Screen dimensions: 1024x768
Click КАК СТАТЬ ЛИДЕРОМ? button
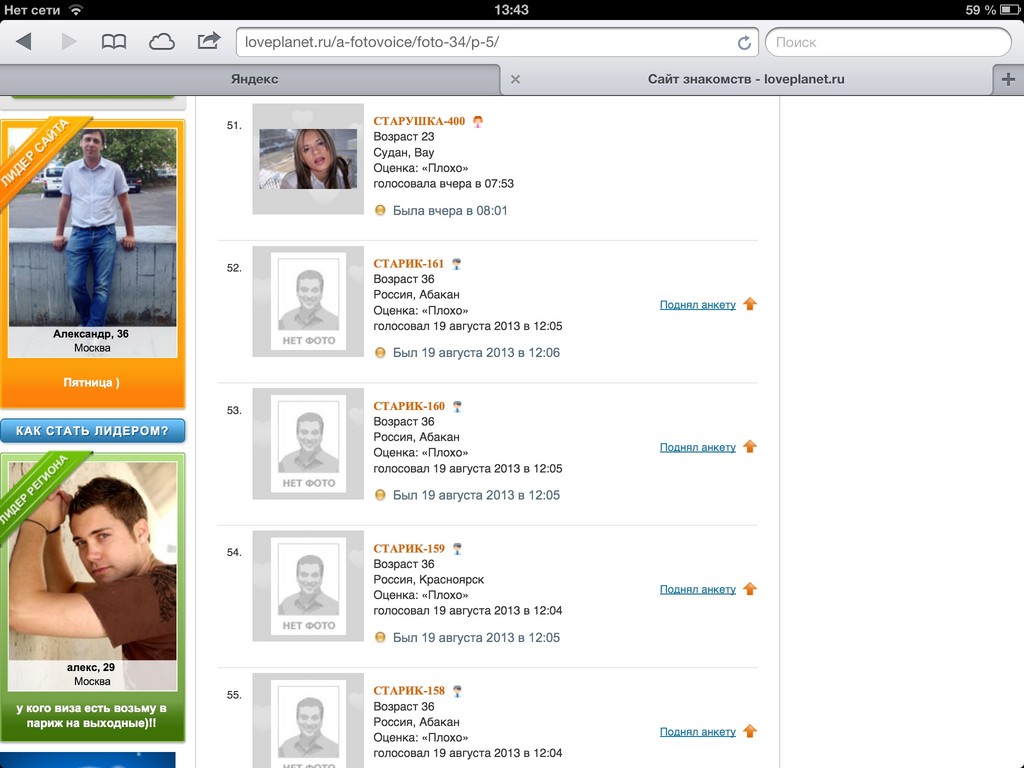(92, 430)
